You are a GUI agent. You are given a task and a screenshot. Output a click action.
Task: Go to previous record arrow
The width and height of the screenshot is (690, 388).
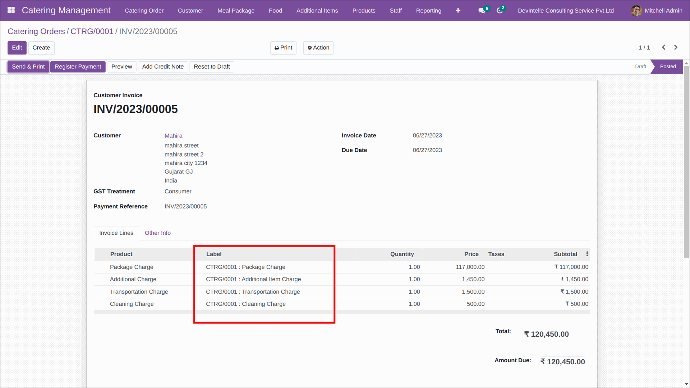(x=664, y=48)
